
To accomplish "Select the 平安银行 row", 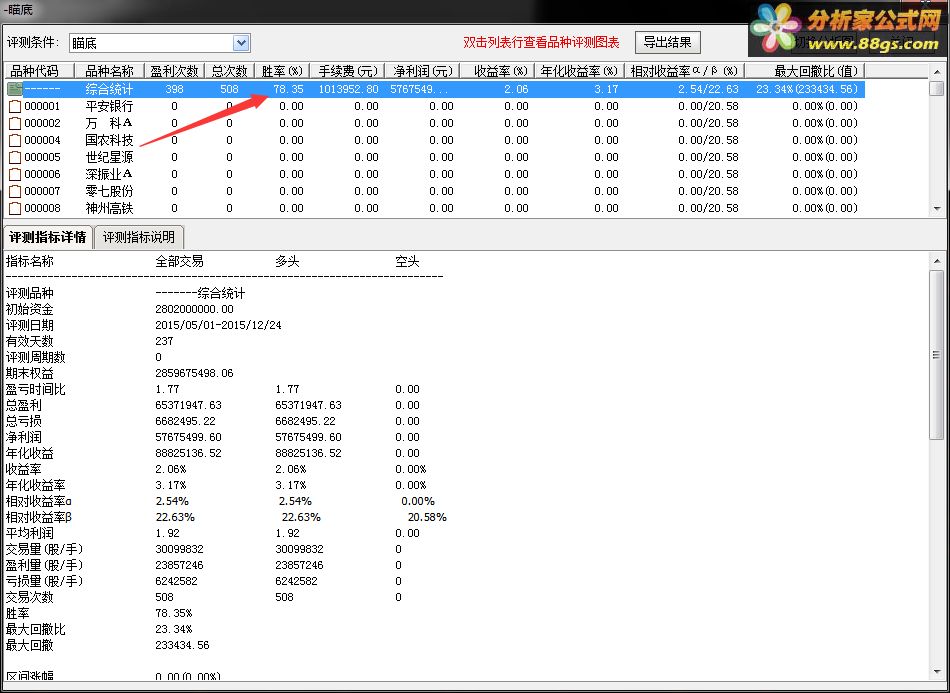I will click(434, 106).
